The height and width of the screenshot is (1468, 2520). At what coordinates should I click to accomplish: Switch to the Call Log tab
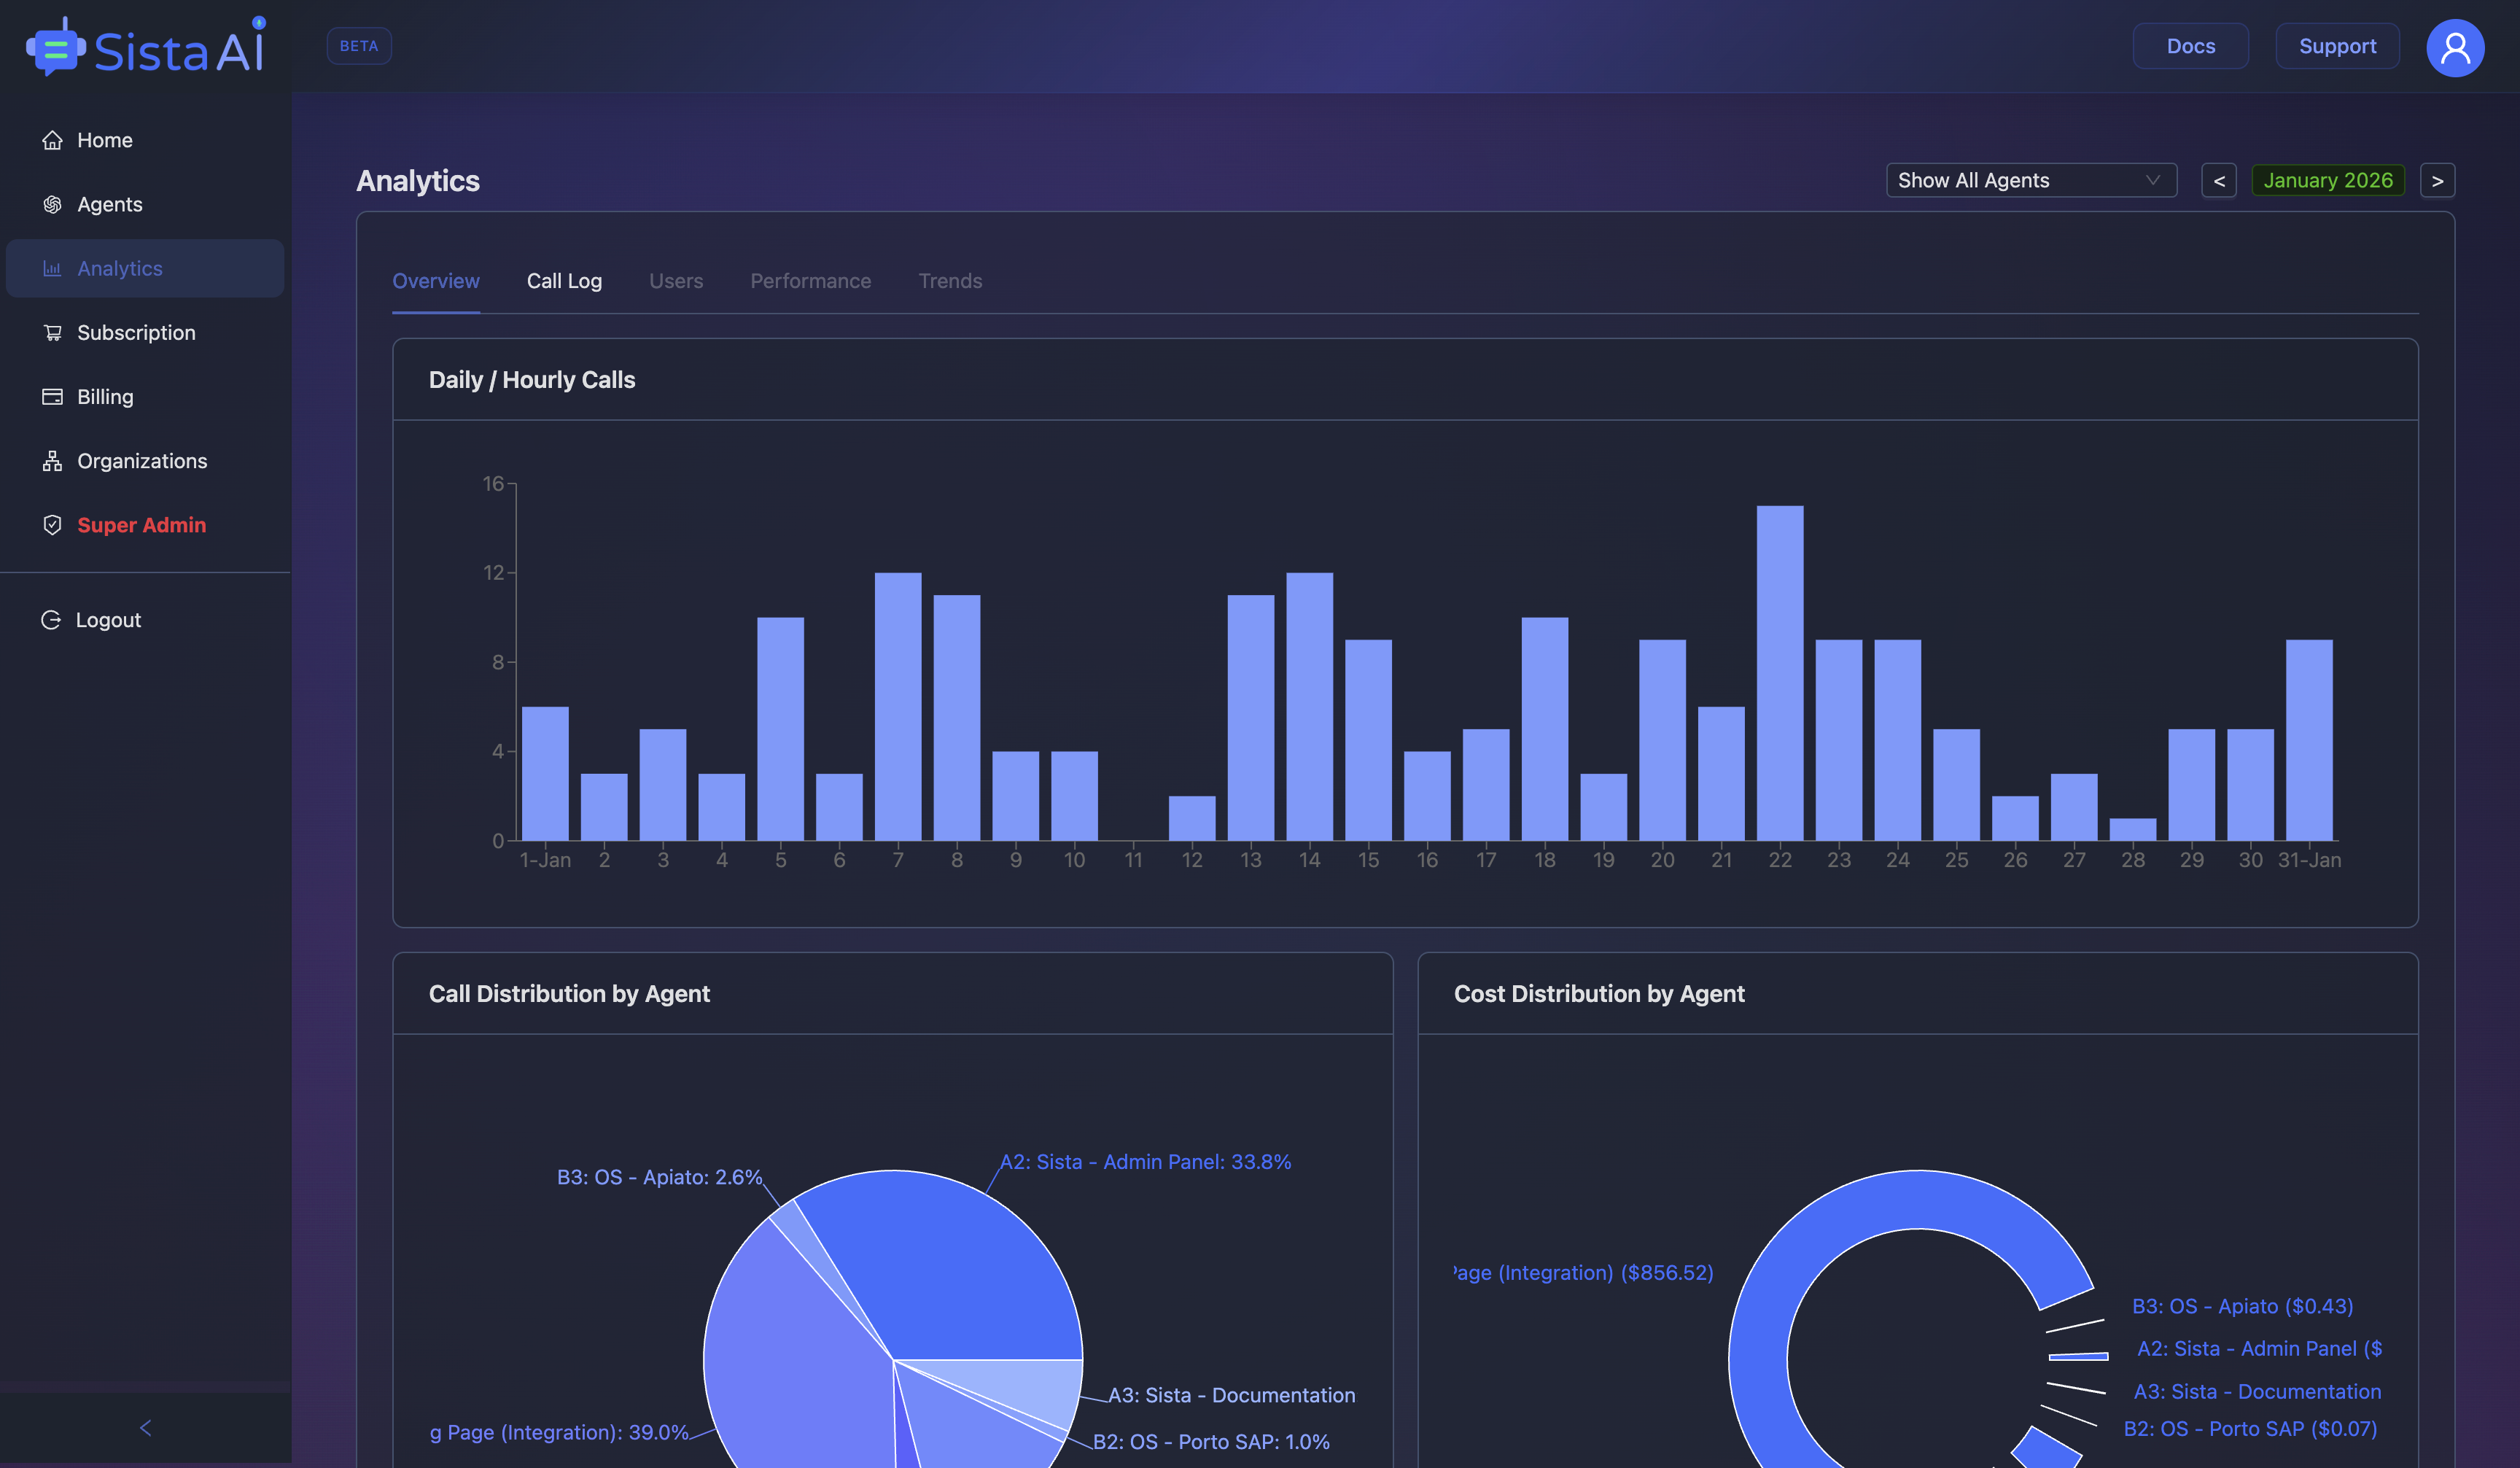pos(564,281)
